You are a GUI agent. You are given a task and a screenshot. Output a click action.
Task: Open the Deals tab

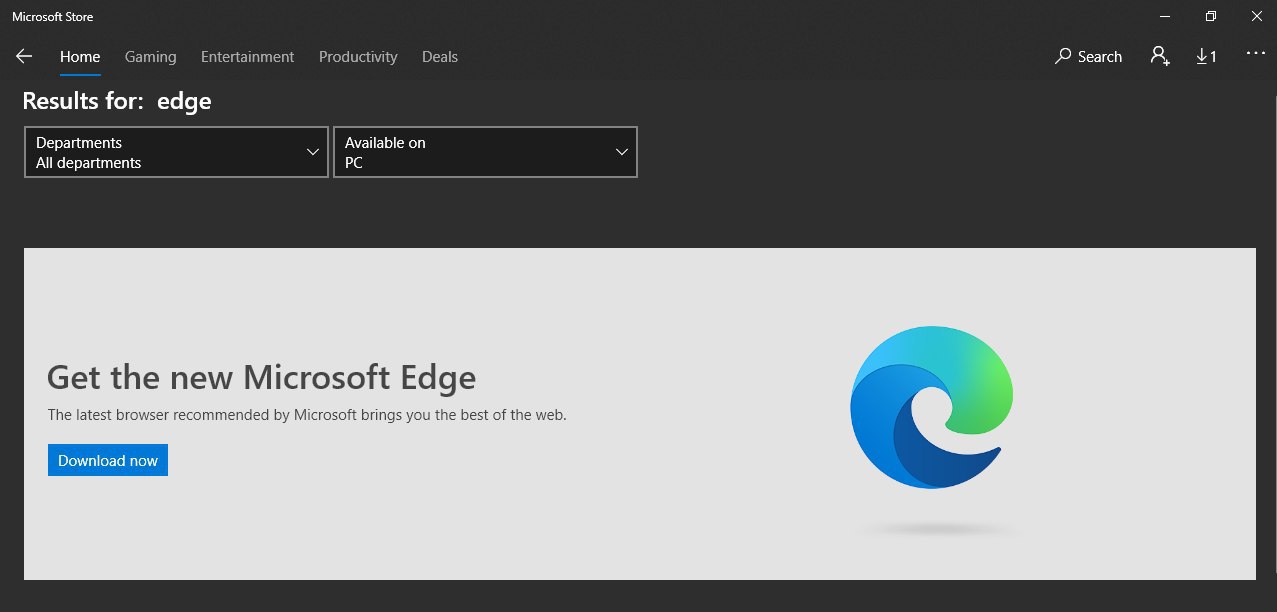440,57
